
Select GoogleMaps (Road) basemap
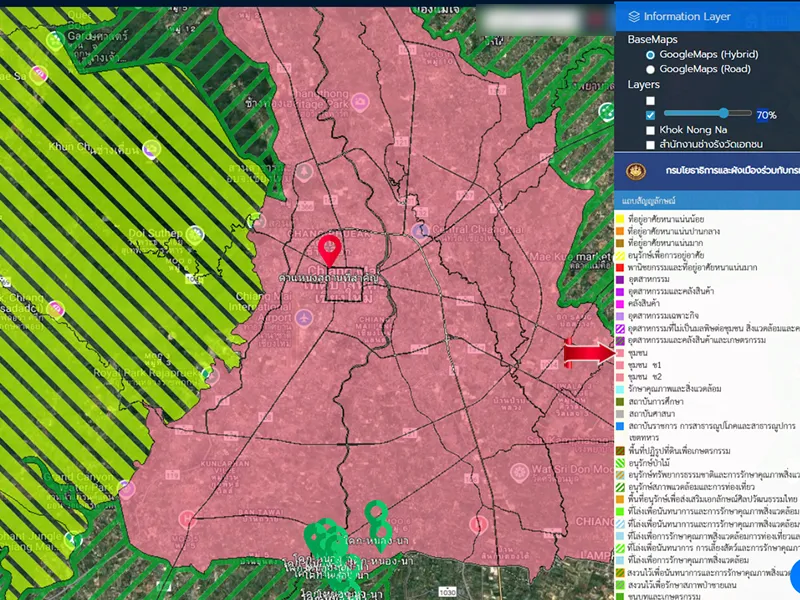click(x=651, y=69)
